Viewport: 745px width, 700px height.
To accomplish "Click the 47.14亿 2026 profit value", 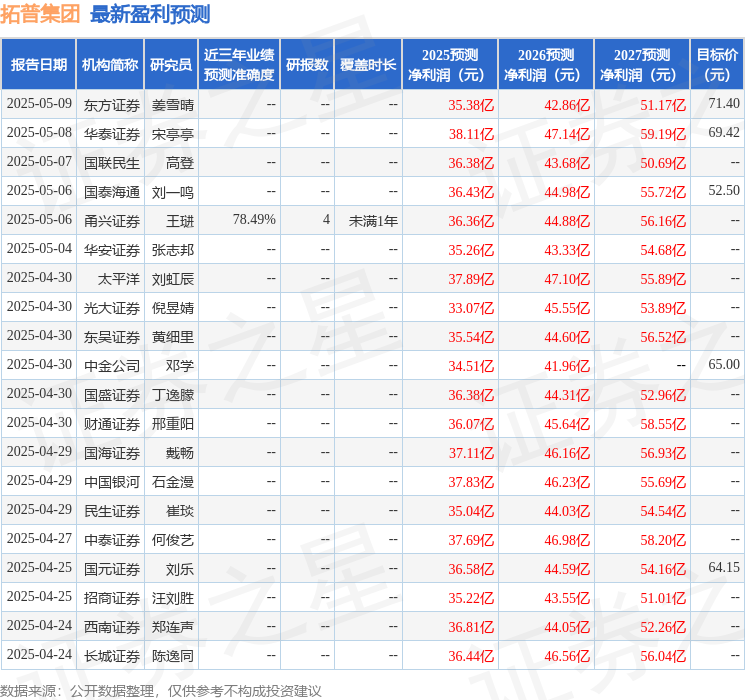I will tap(567, 134).
